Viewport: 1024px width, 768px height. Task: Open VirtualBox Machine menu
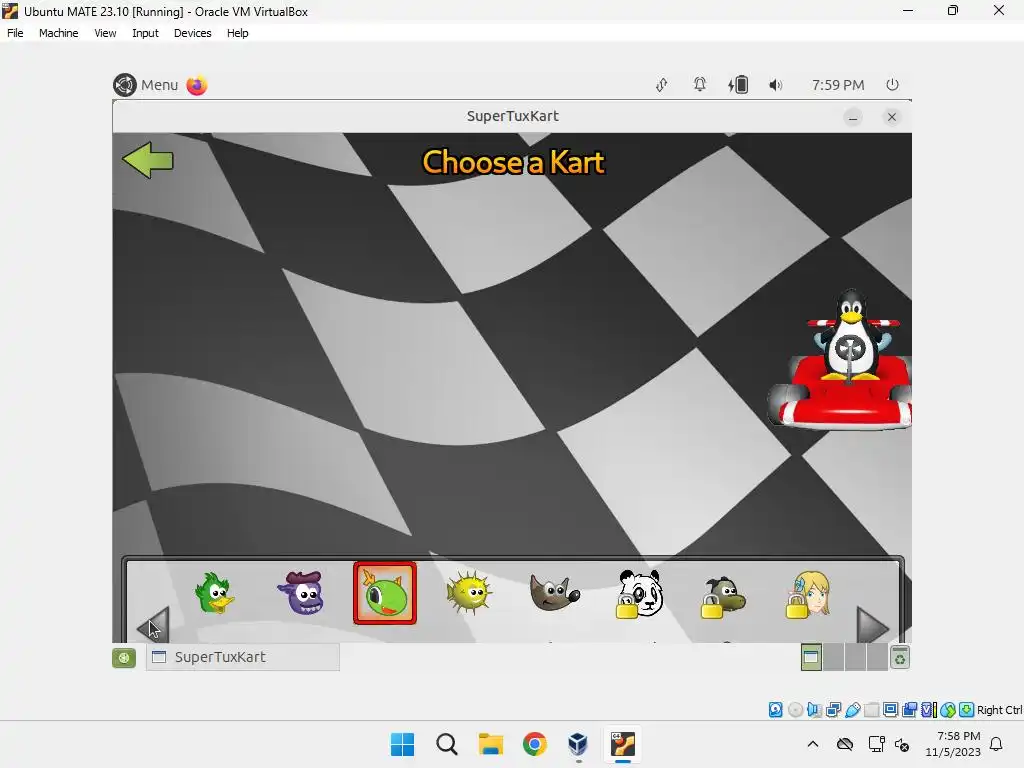pos(58,33)
